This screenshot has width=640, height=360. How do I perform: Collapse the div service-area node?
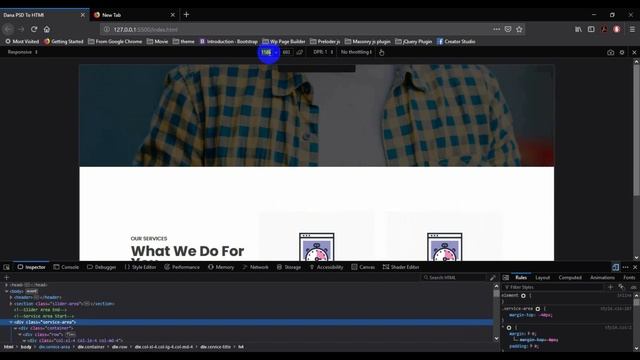[x=11, y=322]
